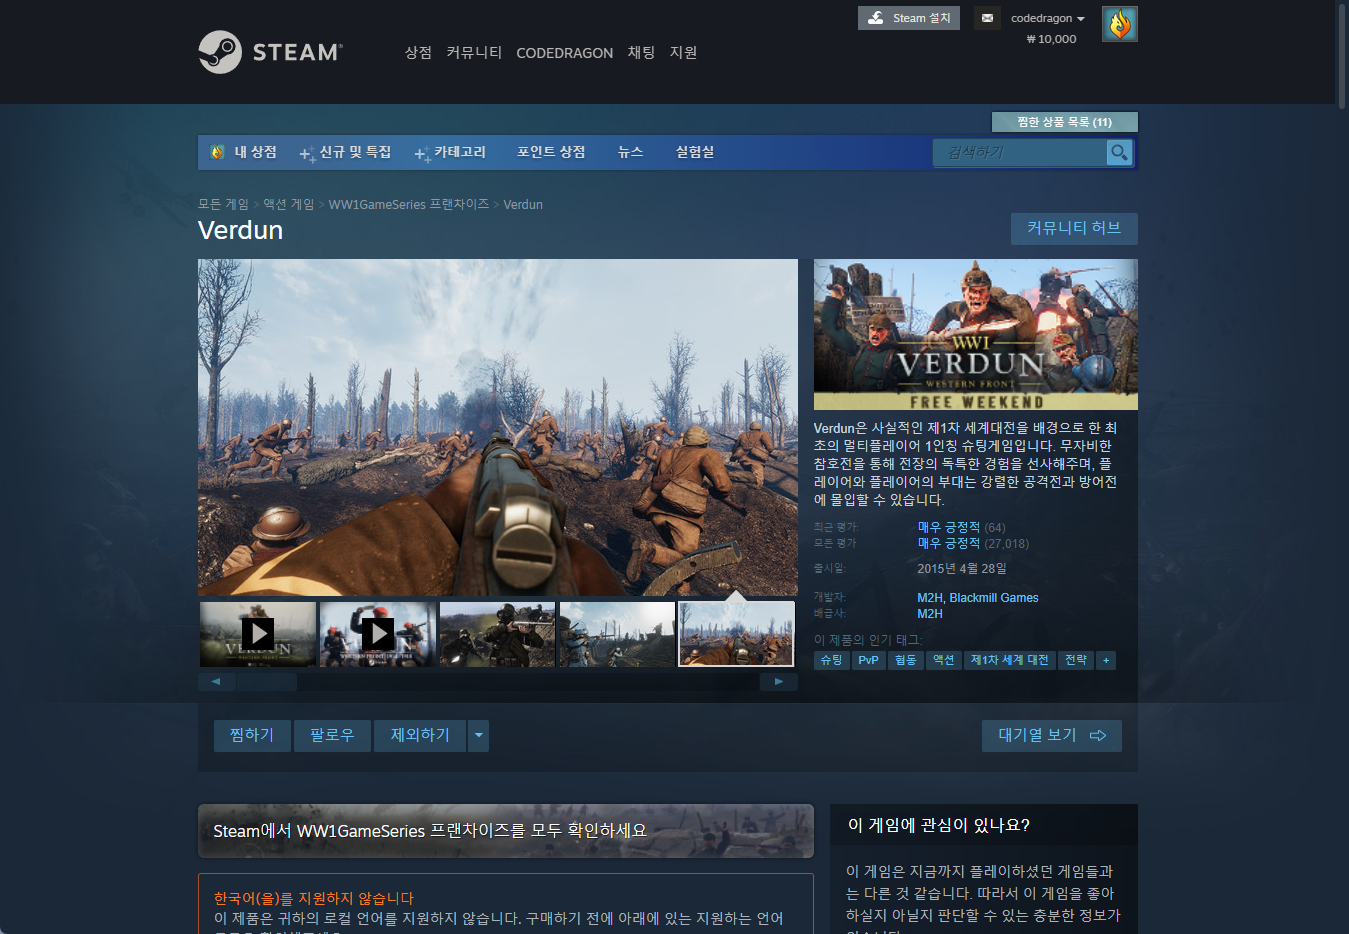Open 뉴스 tab
1349x934 pixels.
(x=630, y=152)
